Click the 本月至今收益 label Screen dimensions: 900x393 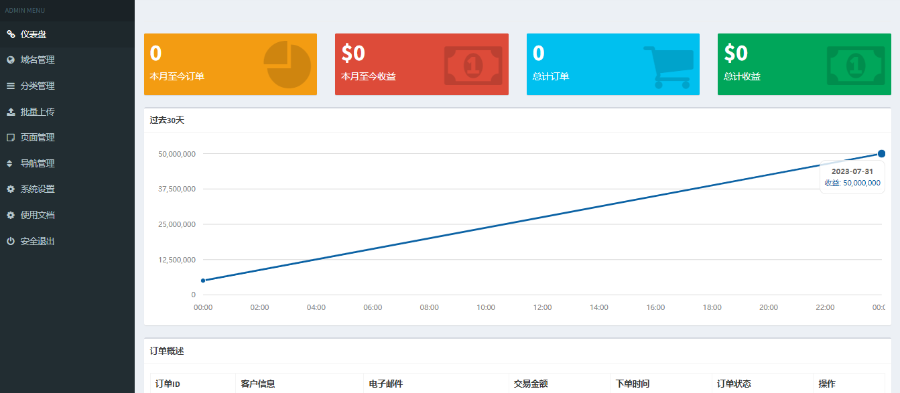368,76
